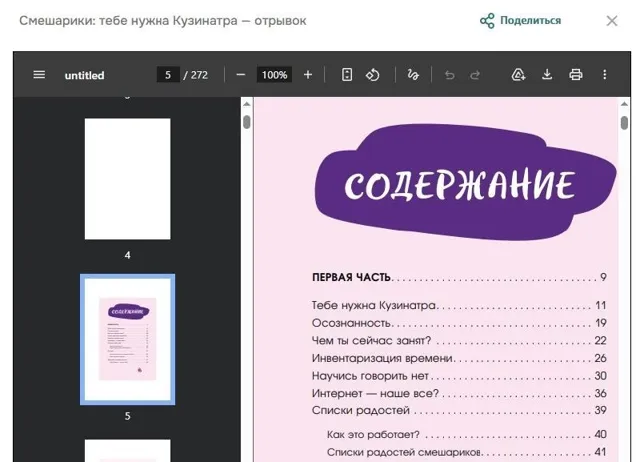Print the document

click(x=576, y=75)
